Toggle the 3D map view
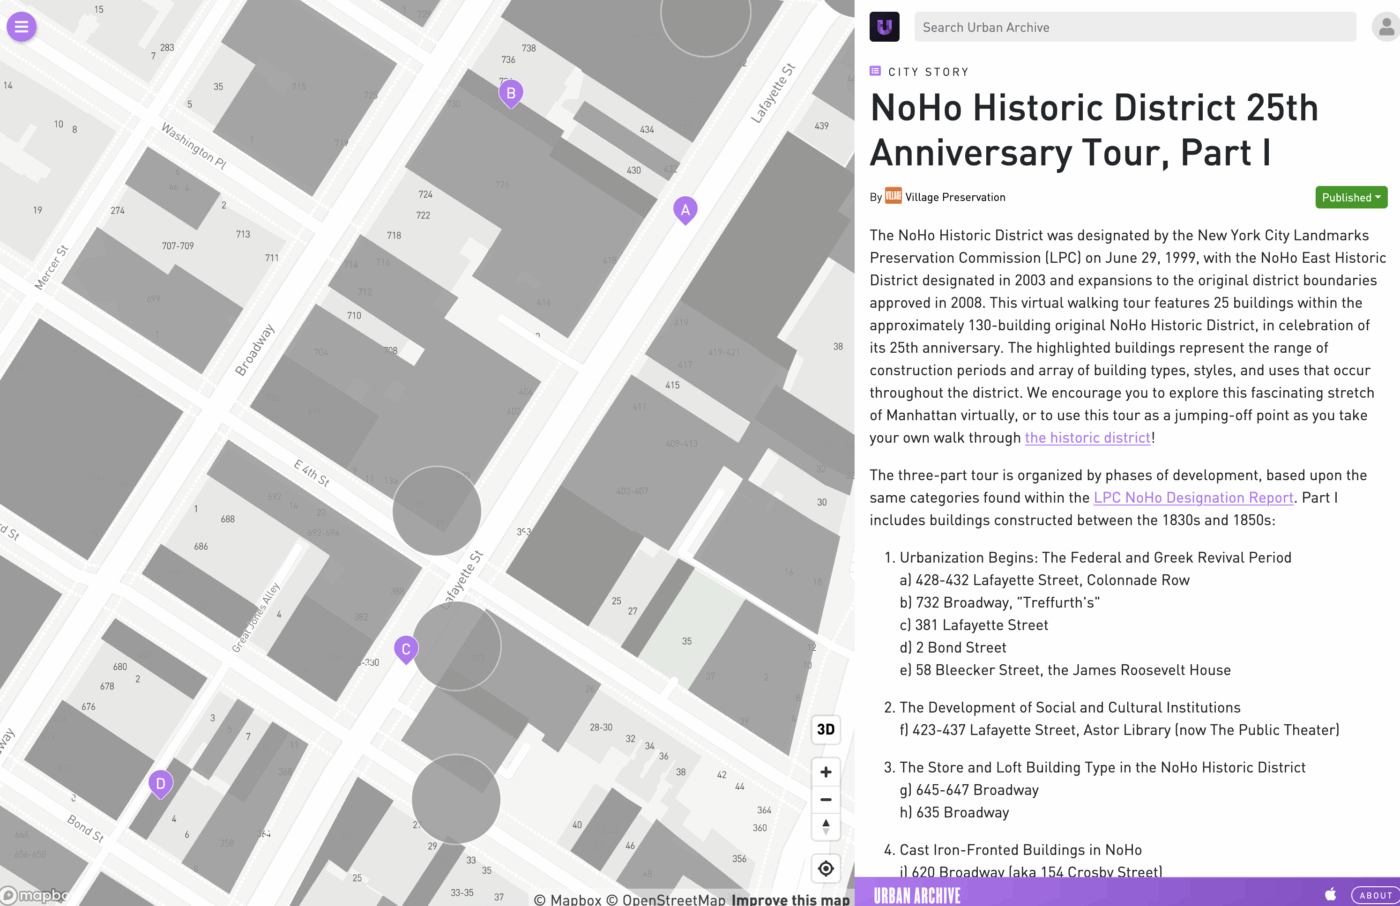Image resolution: width=1400 pixels, height=906 pixels. click(826, 730)
